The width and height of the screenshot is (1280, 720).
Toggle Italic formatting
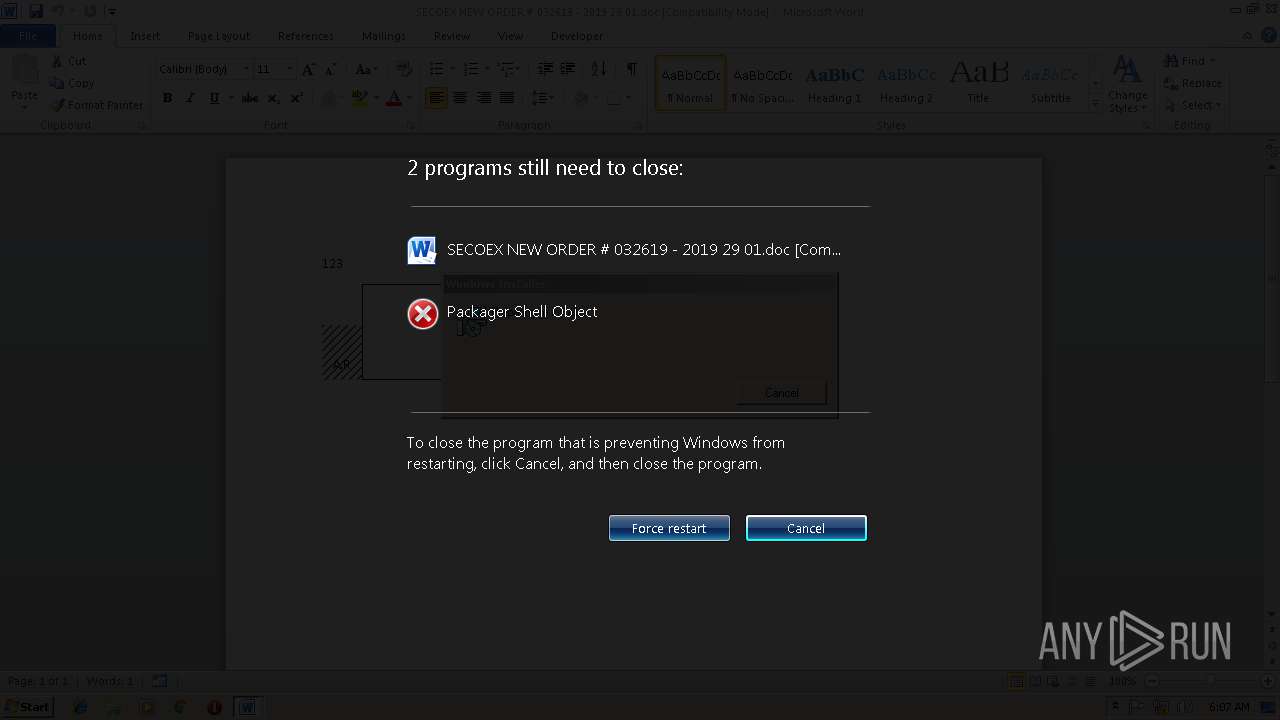(190, 98)
